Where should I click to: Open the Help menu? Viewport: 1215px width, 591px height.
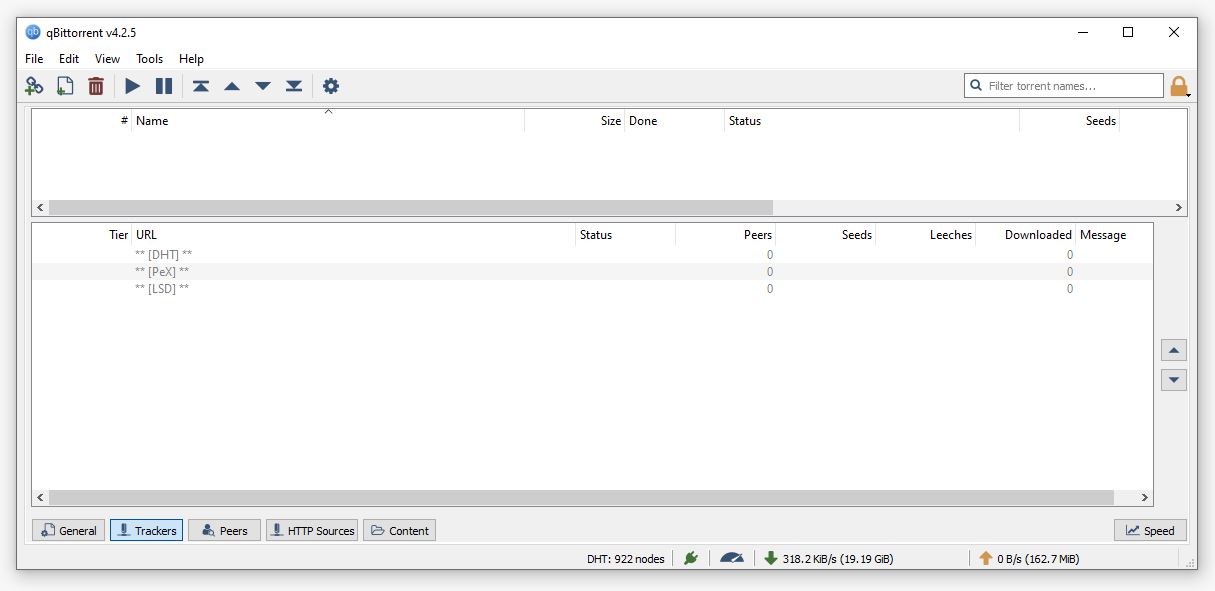coord(191,59)
